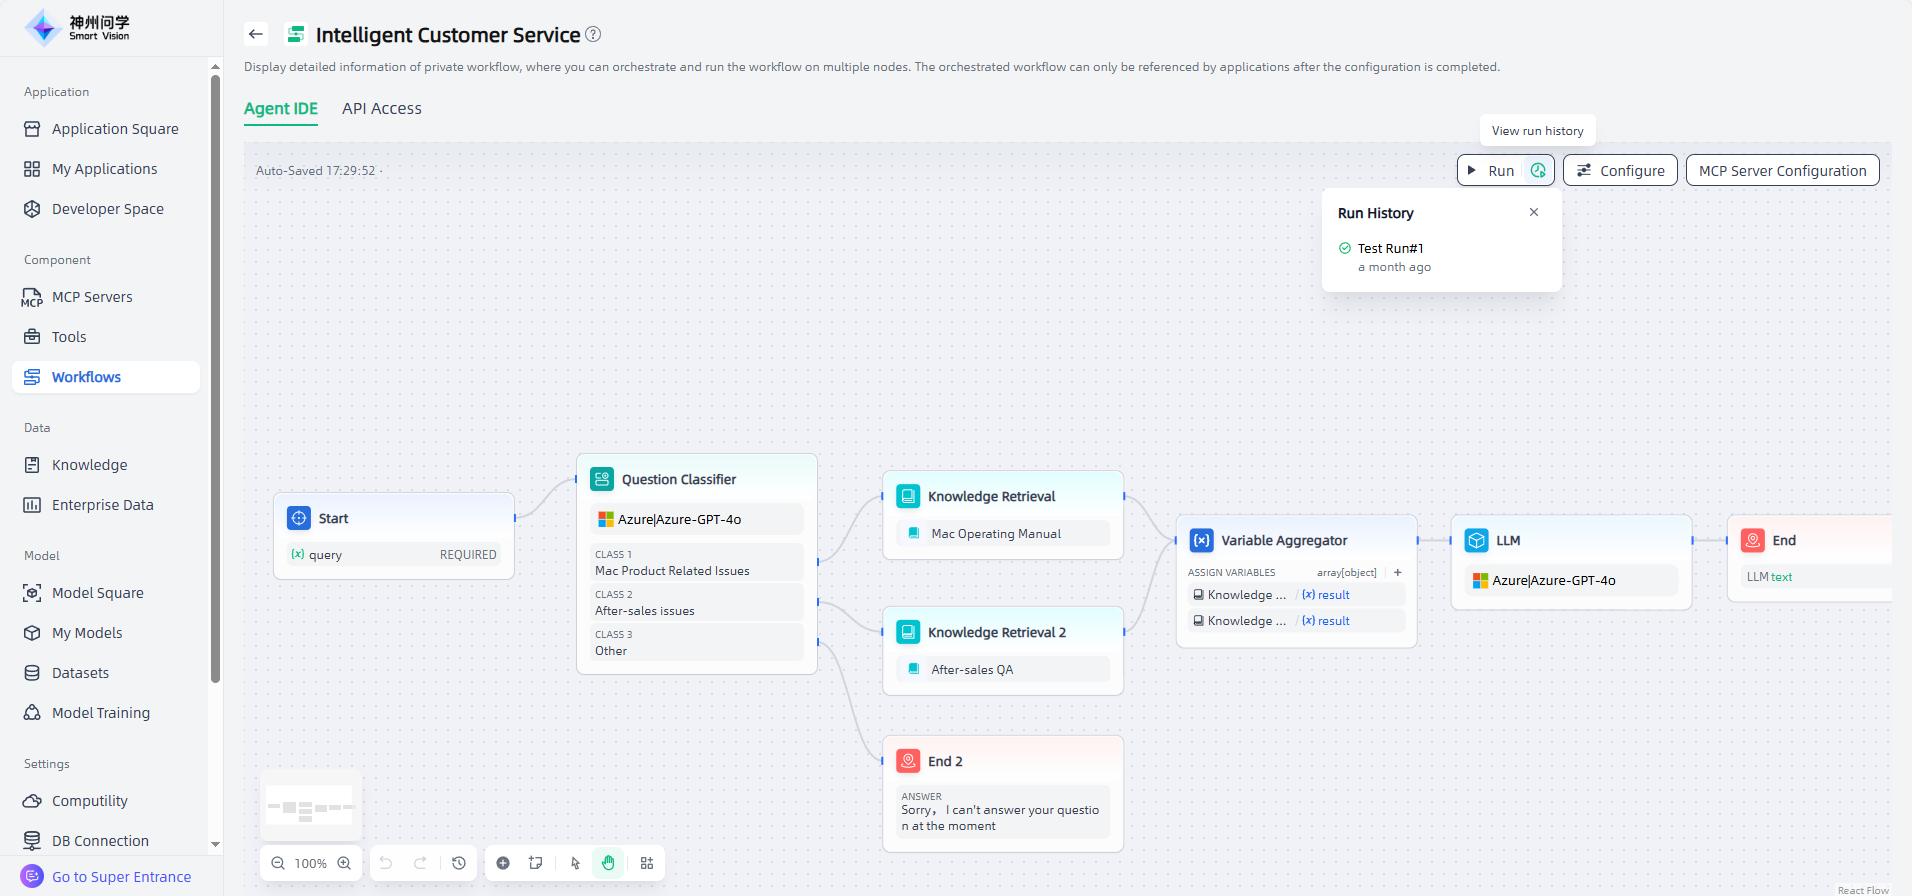The image size is (1912, 896).
Task: Click the Run button
Action: tap(1491, 171)
